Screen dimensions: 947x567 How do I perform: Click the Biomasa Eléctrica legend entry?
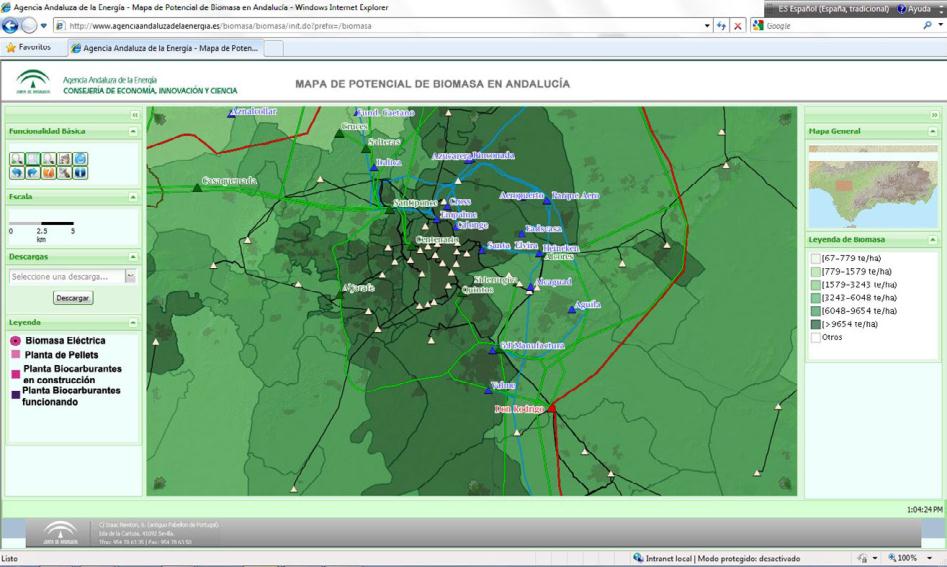click(58, 341)
